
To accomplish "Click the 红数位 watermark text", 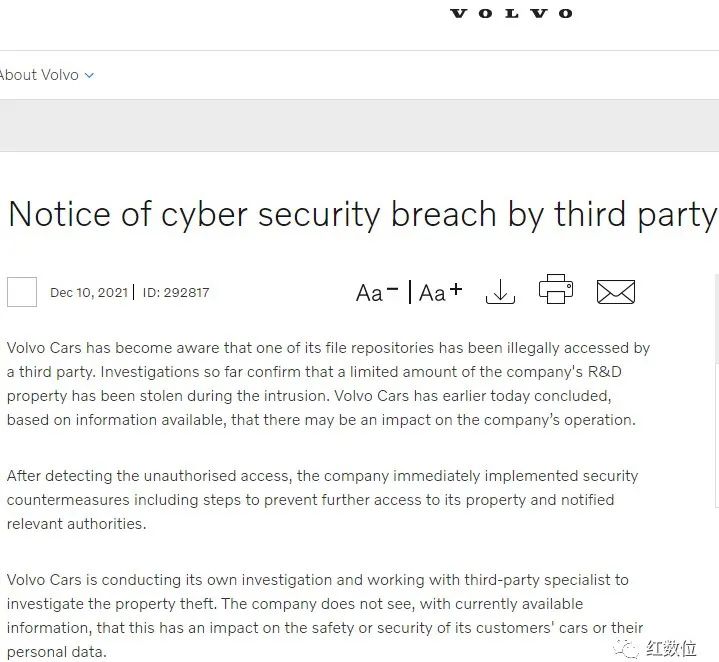I will [x=671, y=648].
